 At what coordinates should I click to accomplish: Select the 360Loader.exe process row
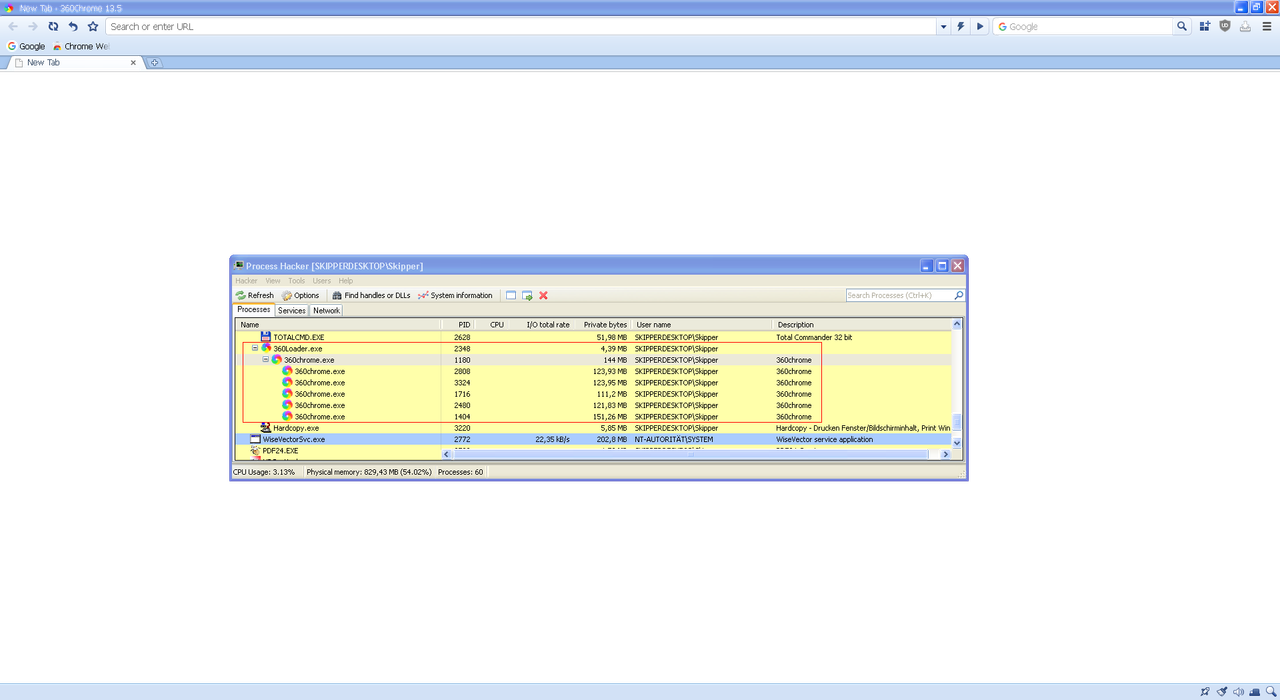coord(594,349)
